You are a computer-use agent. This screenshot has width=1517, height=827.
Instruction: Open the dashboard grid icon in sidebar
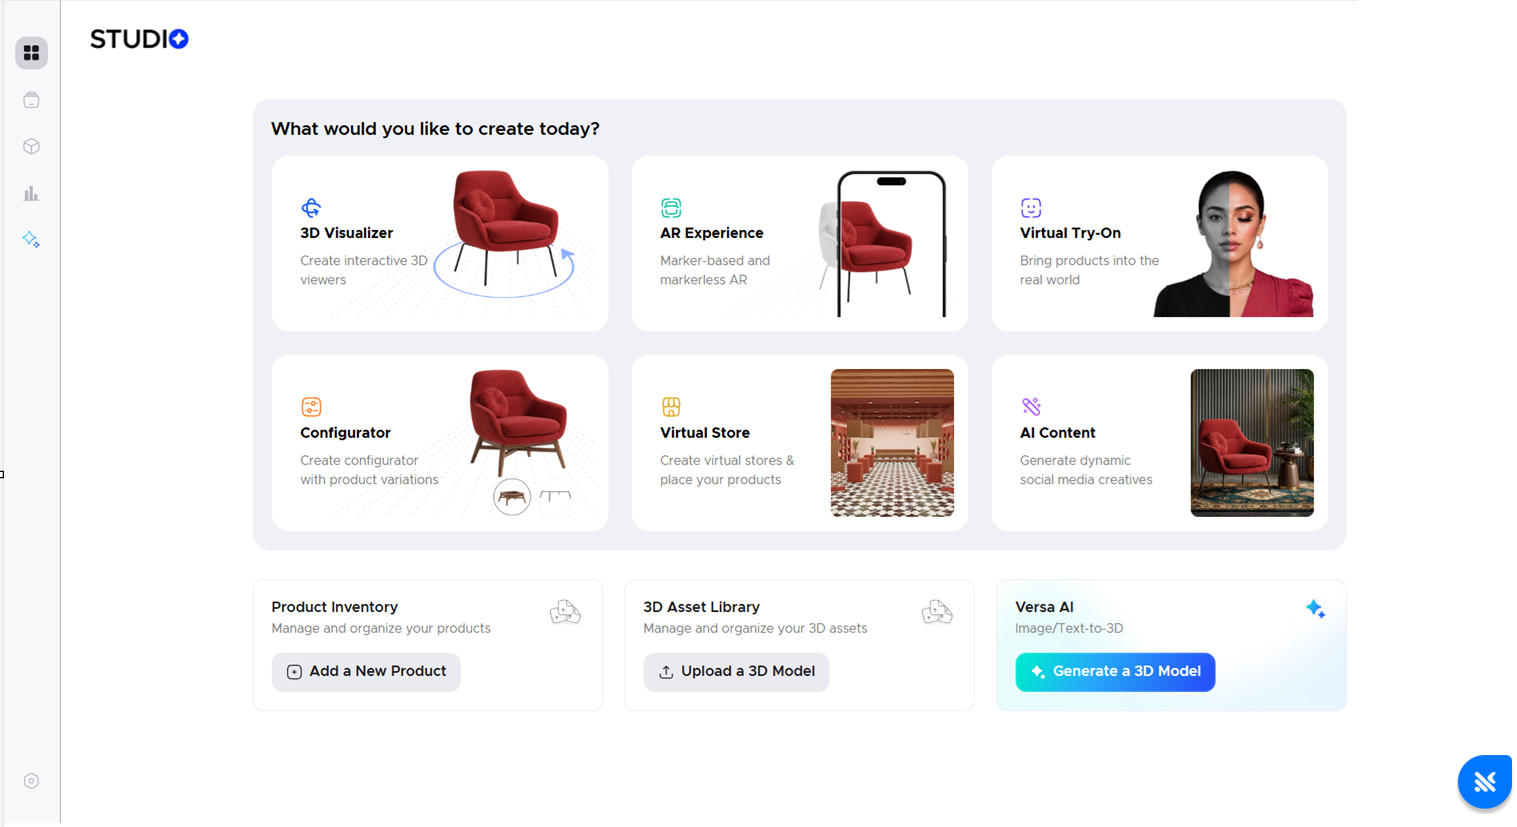pyautogui.click(x=32, y=53)
